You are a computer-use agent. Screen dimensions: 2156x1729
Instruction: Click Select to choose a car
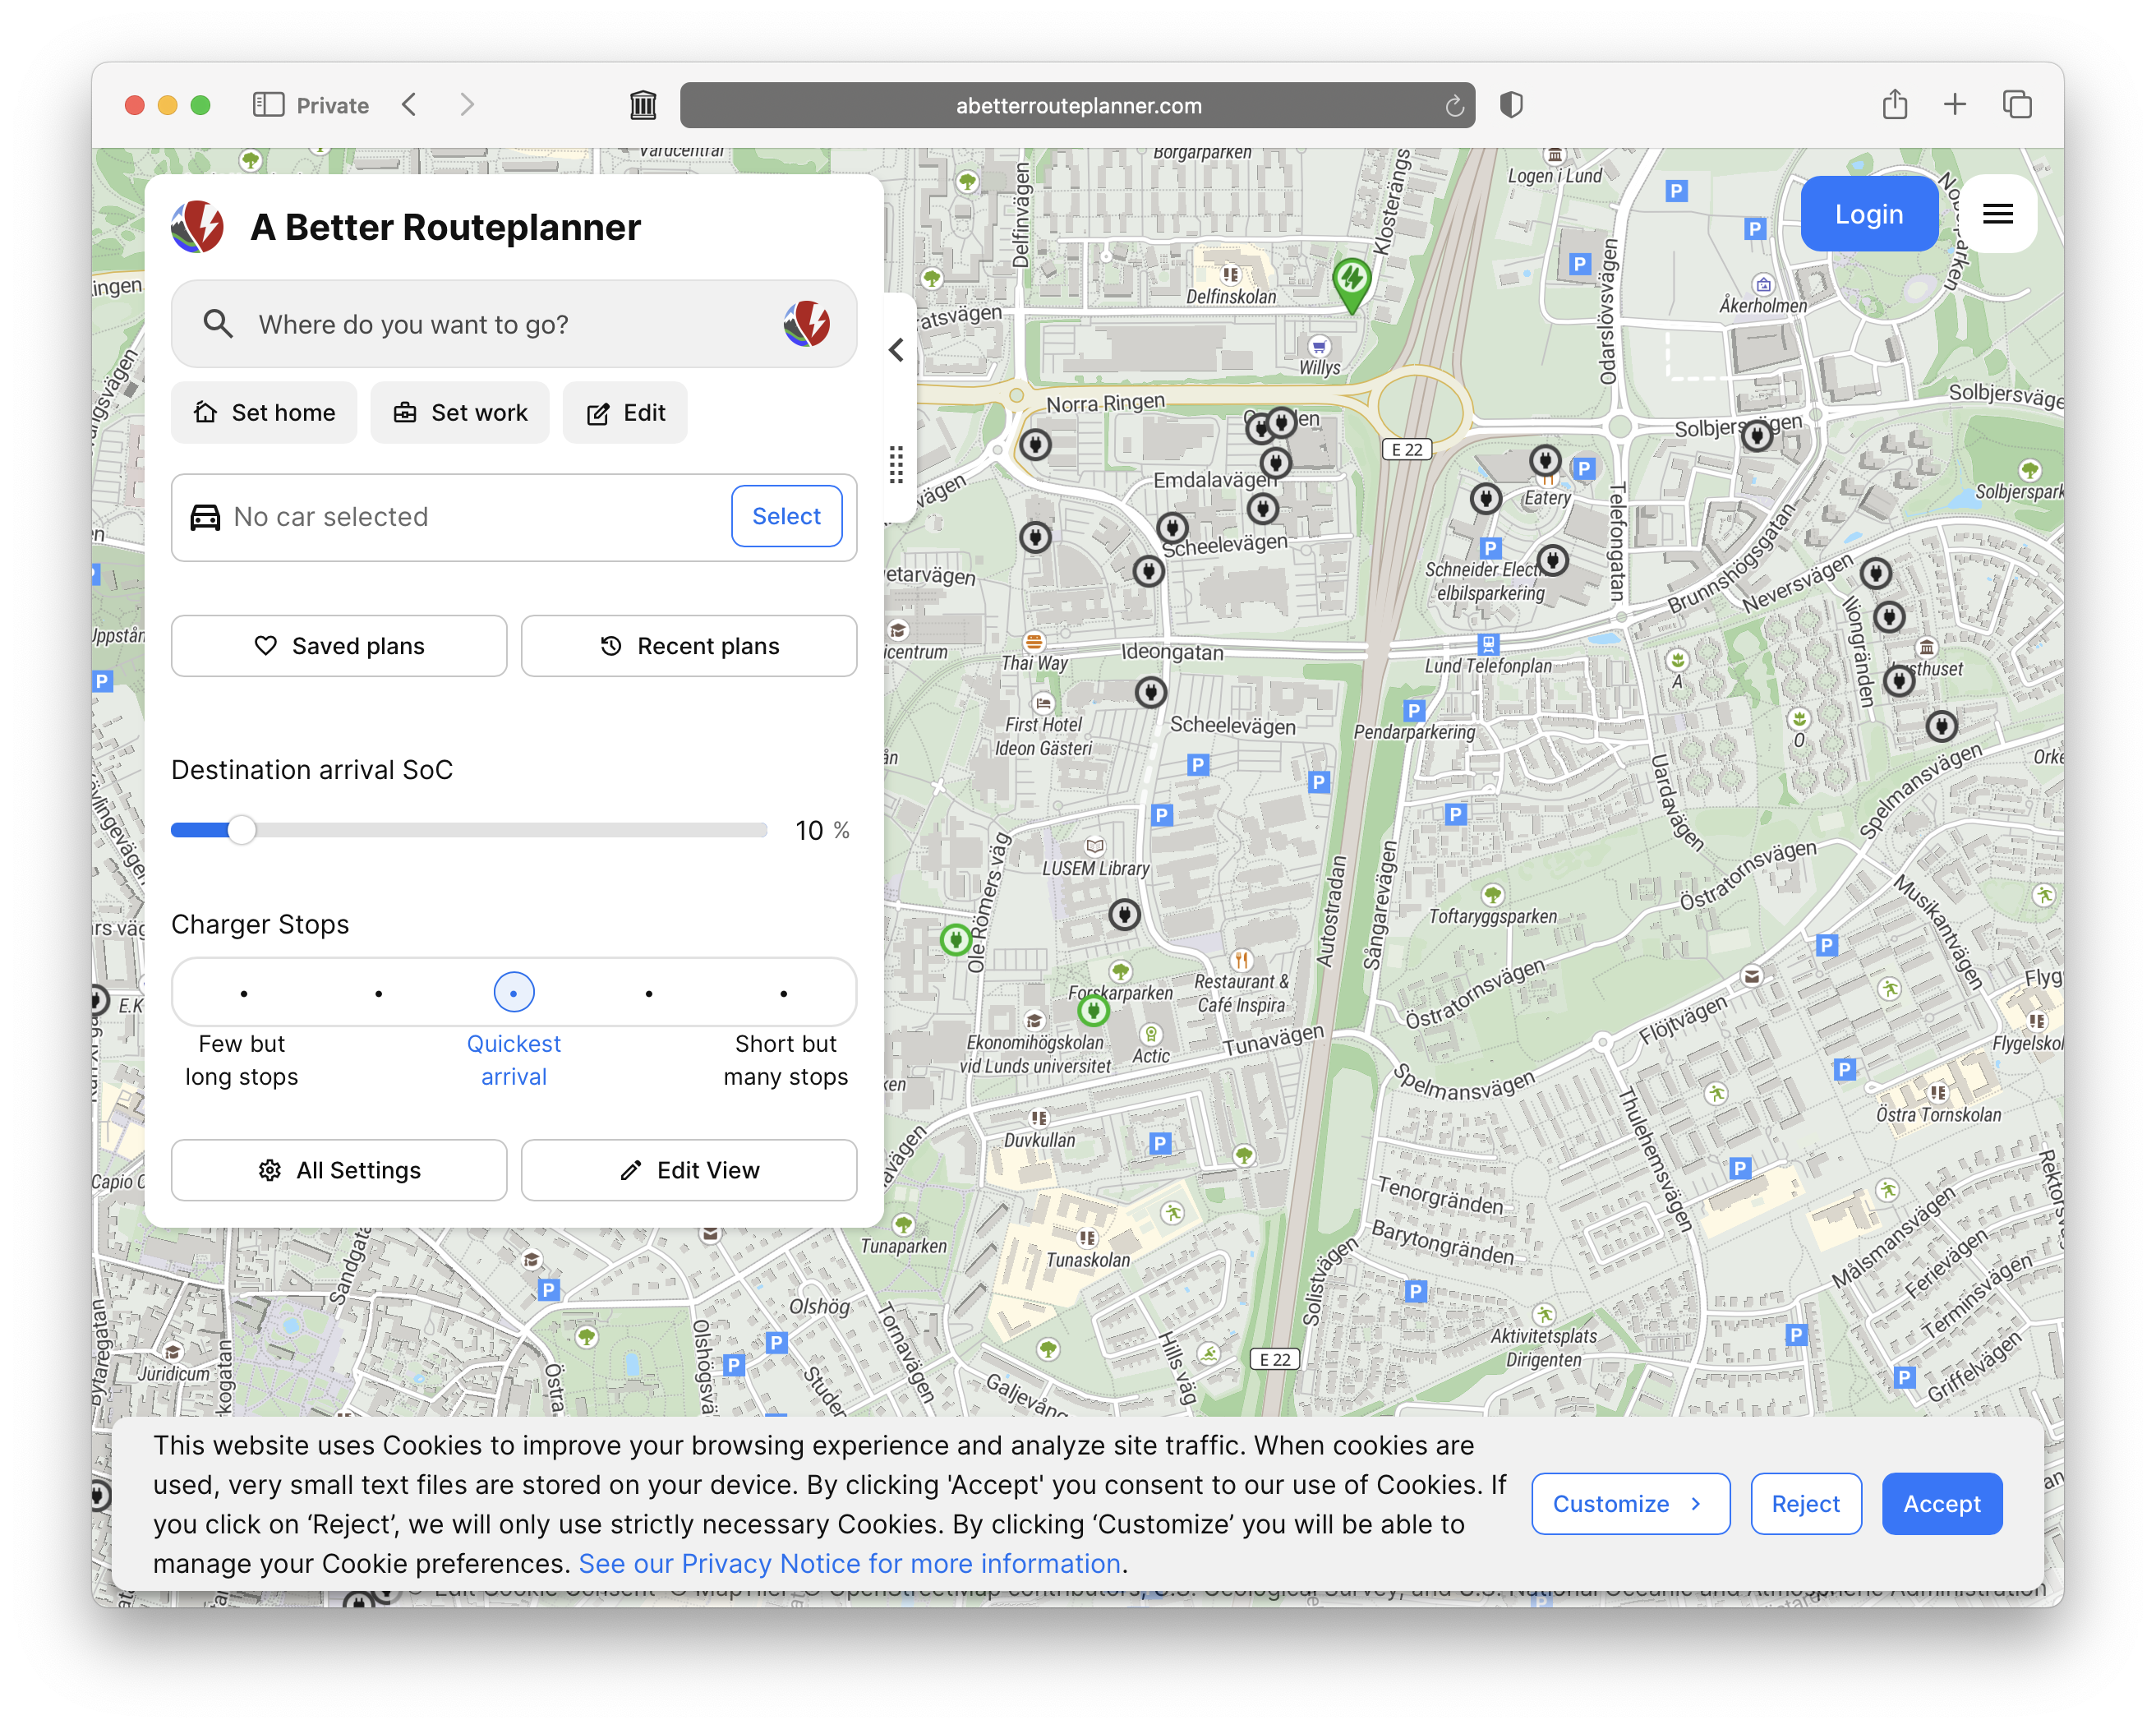(x=786, y=516)
